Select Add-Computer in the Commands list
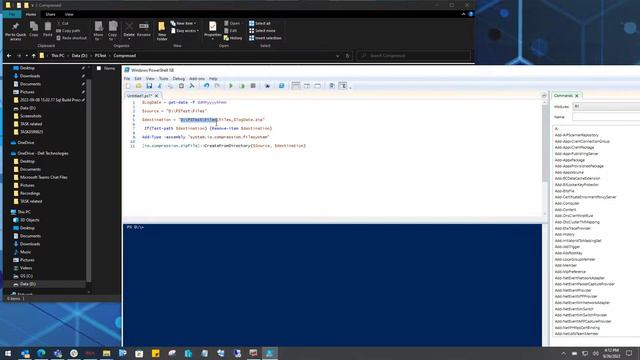This screenshot has height=360, width=640. point(567,203)
